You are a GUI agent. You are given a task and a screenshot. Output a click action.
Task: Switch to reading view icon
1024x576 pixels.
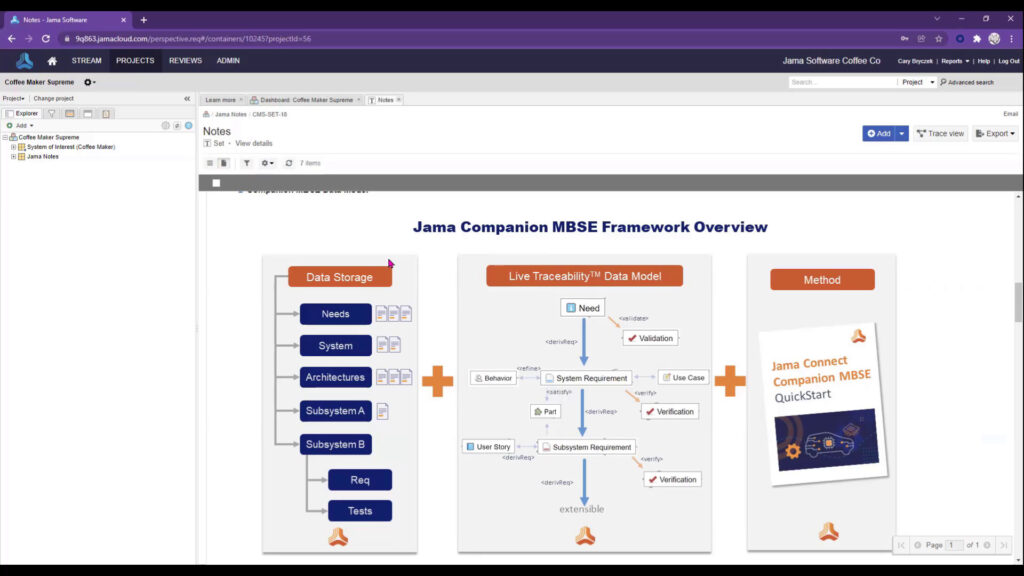tap(223, 163)
